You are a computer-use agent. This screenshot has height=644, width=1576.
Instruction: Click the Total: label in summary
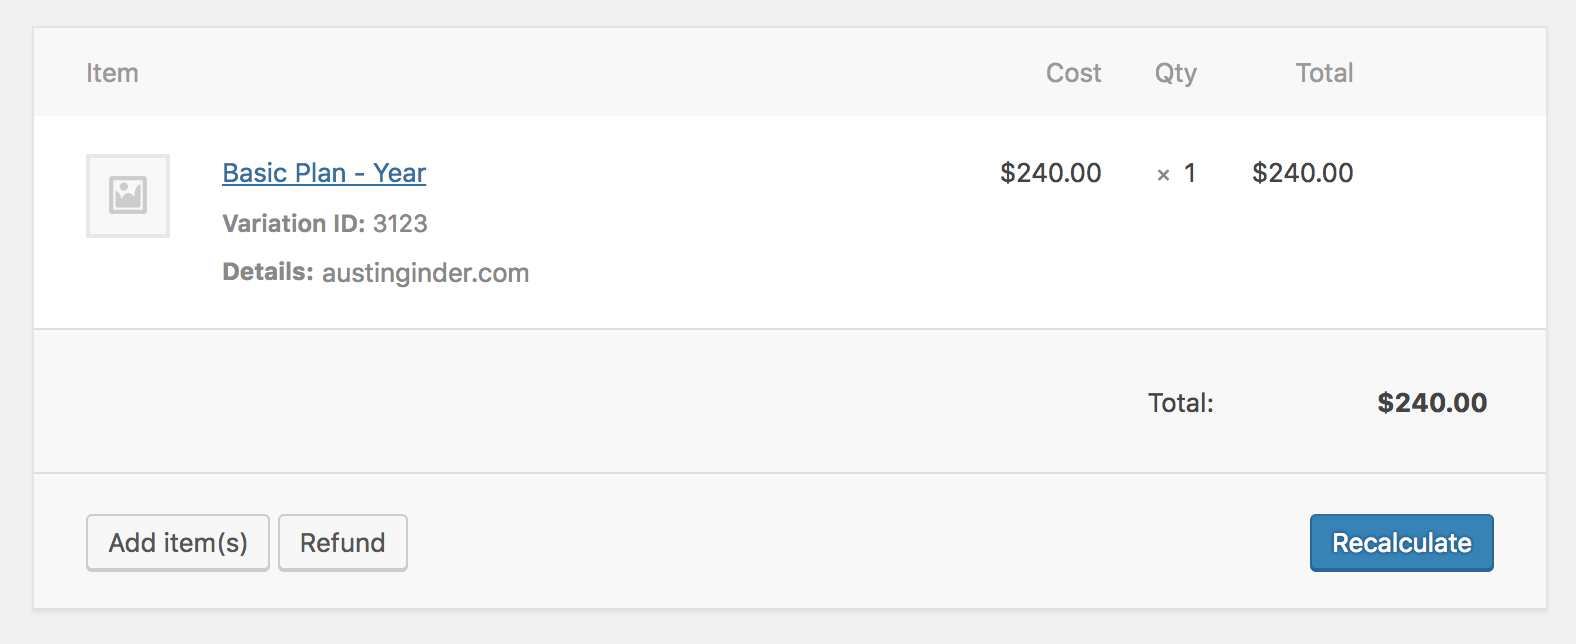coord(1181,403)
